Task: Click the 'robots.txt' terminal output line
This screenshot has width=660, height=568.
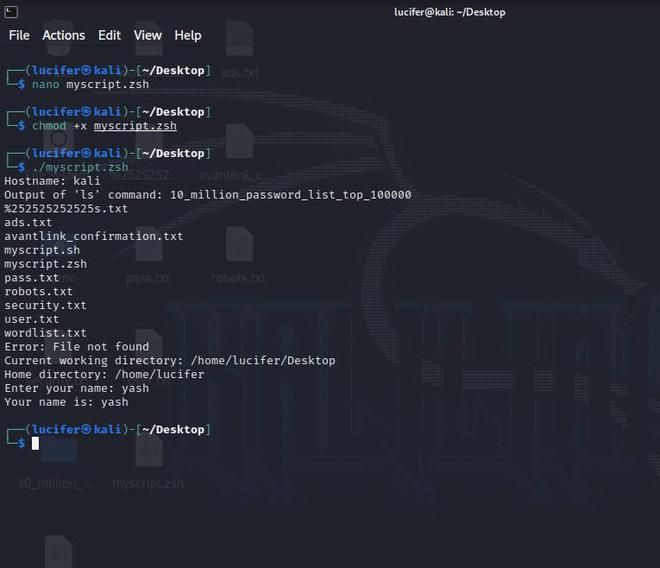Action: [x=38, y=291]
